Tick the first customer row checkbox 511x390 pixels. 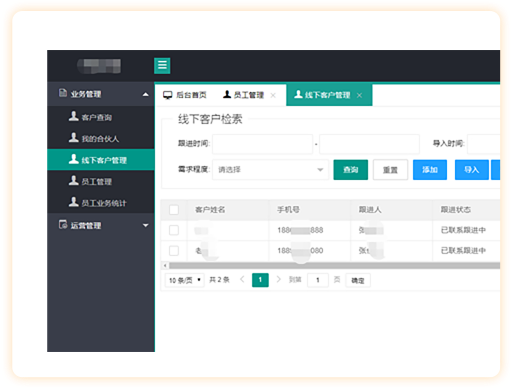click(x=174, y=230)
